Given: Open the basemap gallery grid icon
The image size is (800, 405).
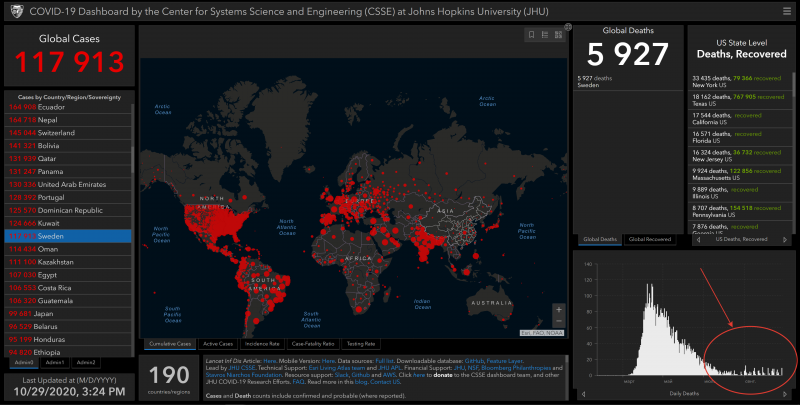Looking at the screenshot, I should pyautogui.click(x=559, y=35).
